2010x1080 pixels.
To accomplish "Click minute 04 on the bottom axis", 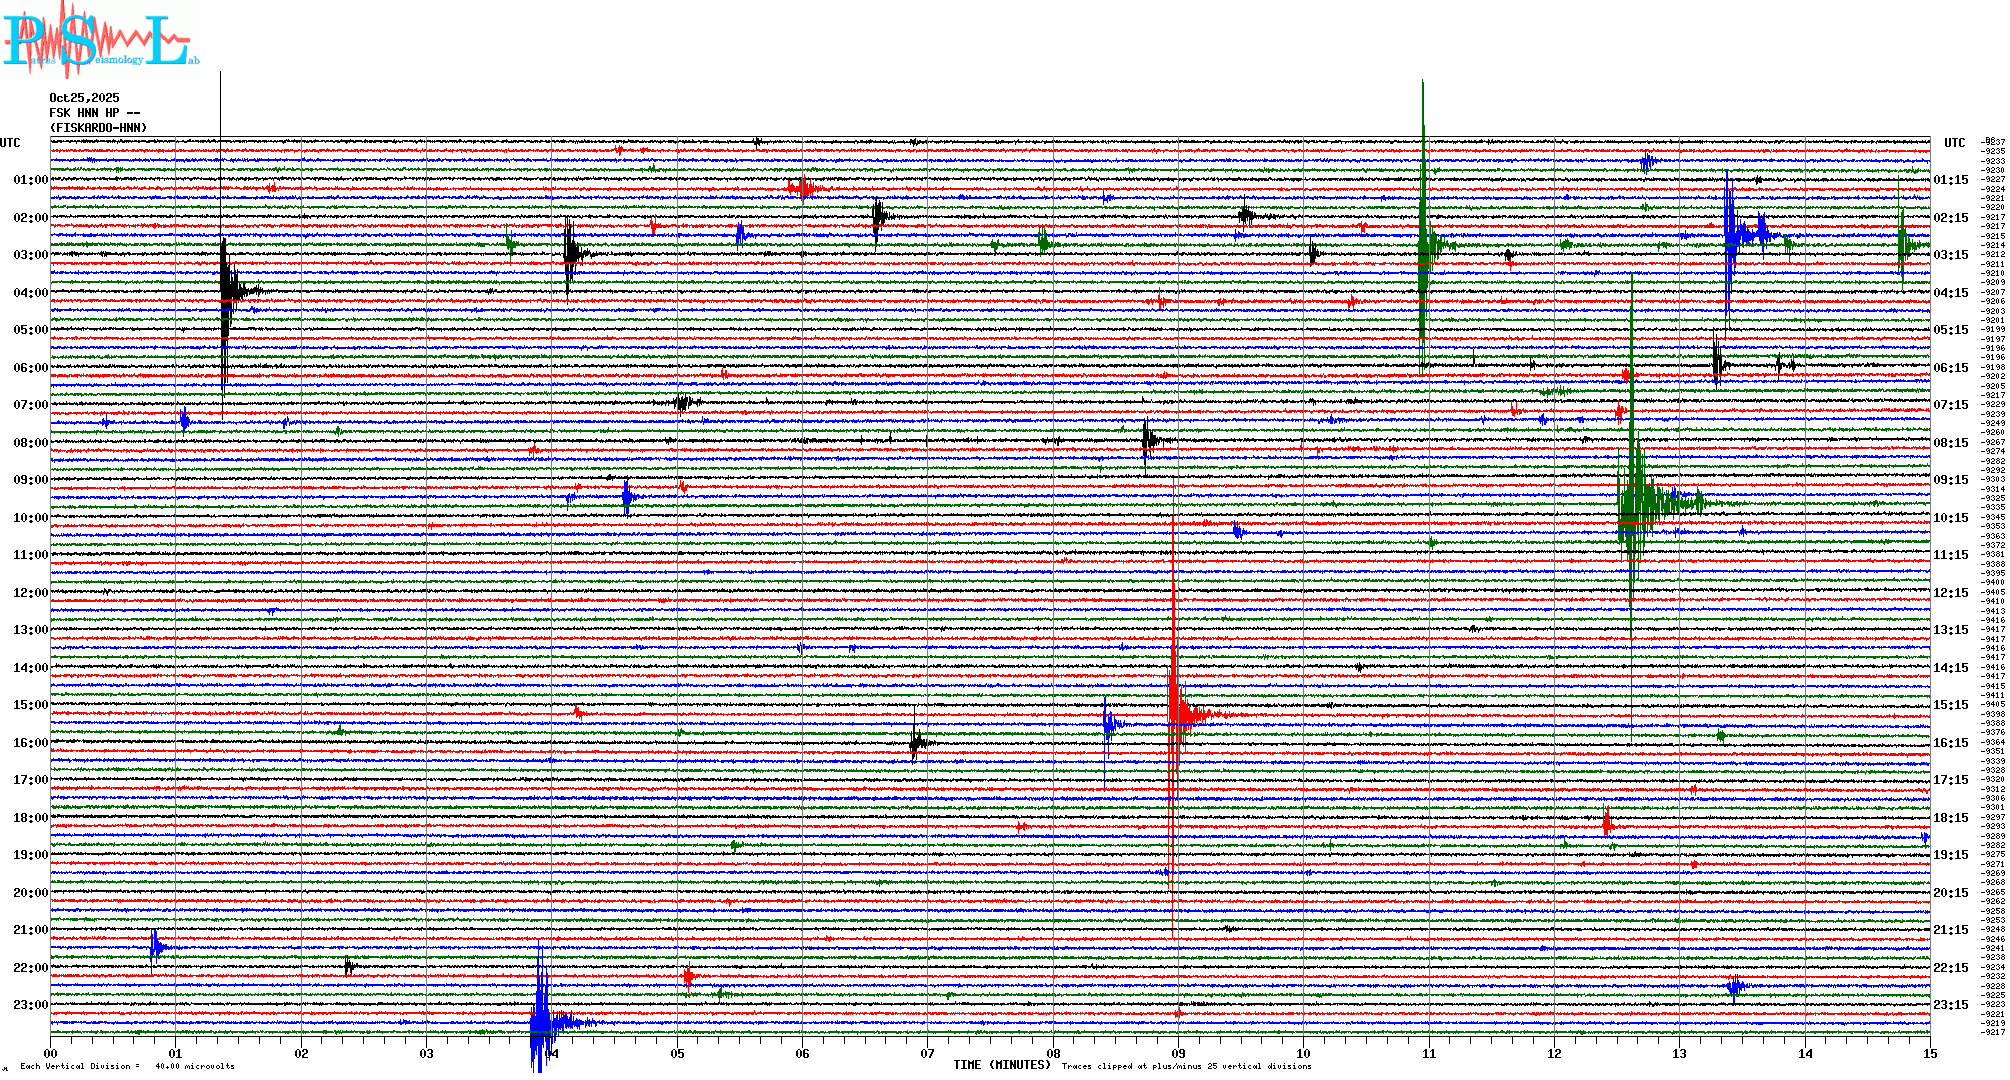I will [x=552, y=1053].
